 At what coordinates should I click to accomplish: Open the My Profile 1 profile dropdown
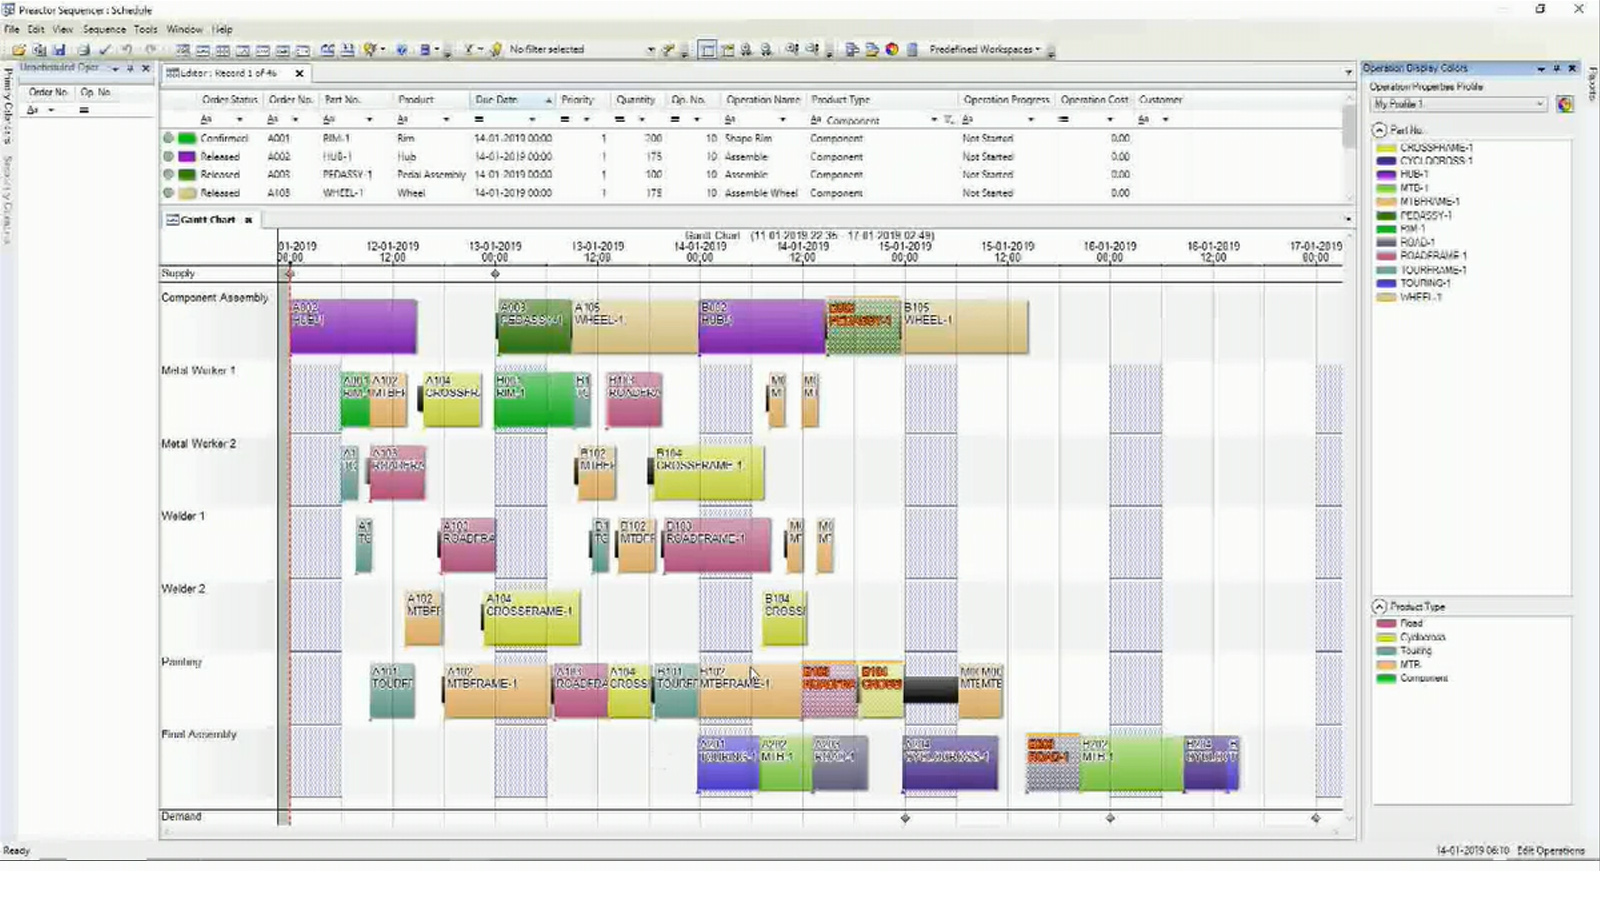(x=1540, y=104)
